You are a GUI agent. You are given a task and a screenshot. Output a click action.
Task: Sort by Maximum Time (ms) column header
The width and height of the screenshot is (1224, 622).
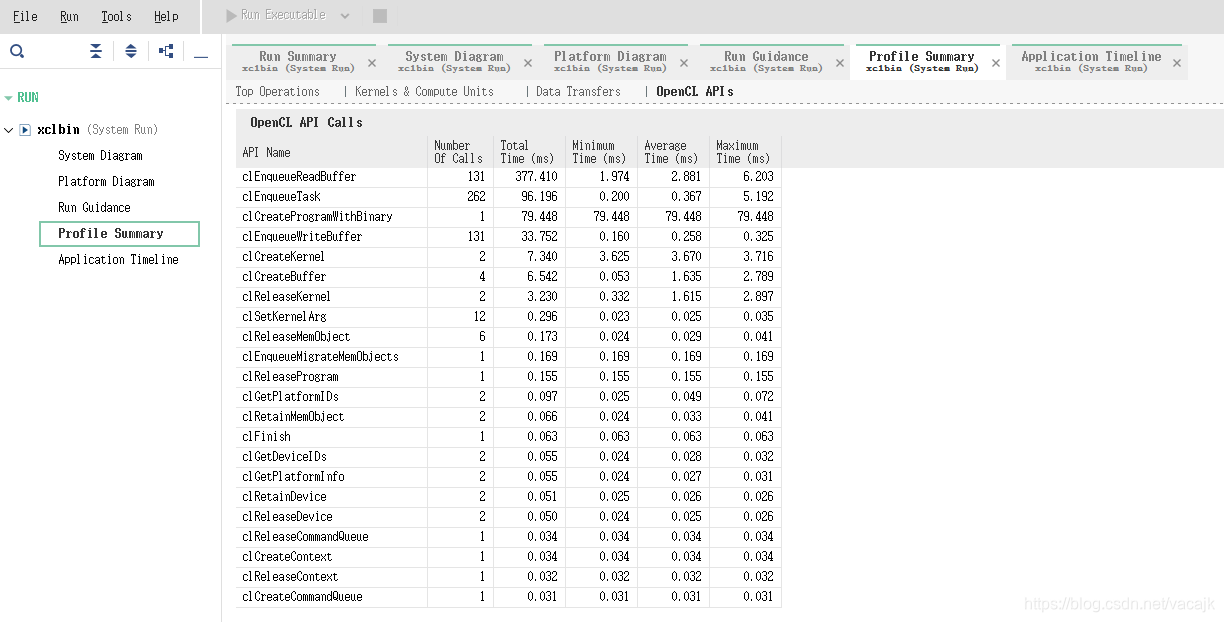coord(745,152)
